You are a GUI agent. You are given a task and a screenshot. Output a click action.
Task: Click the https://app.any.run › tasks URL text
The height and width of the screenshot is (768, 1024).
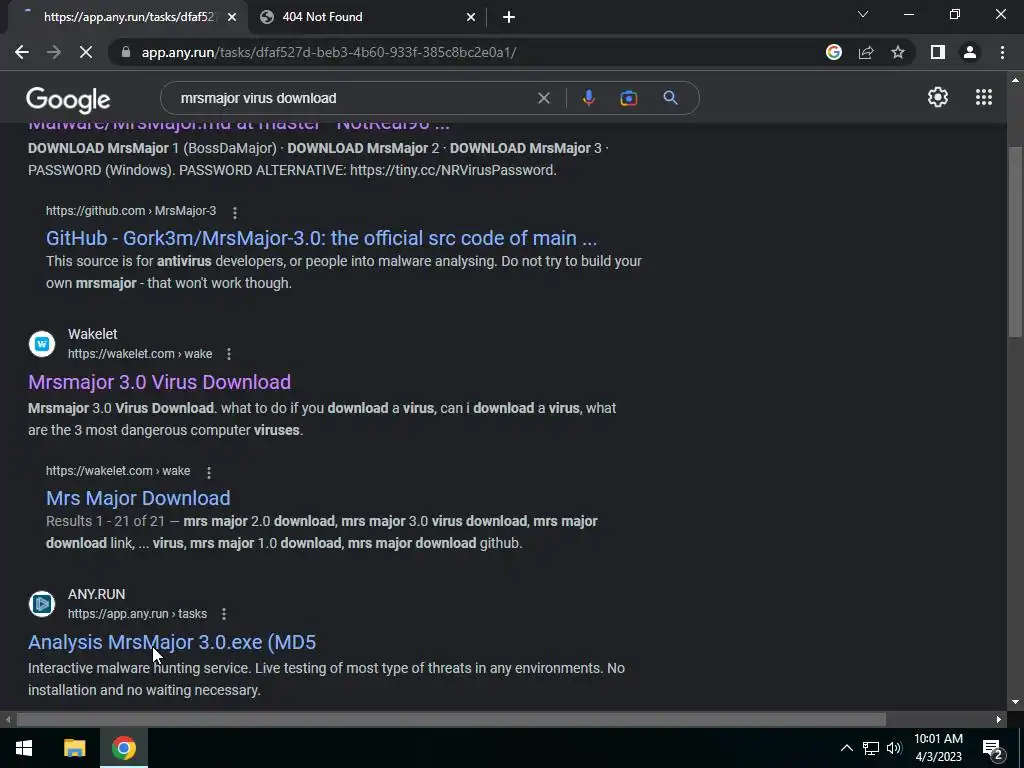pos(137,613)
